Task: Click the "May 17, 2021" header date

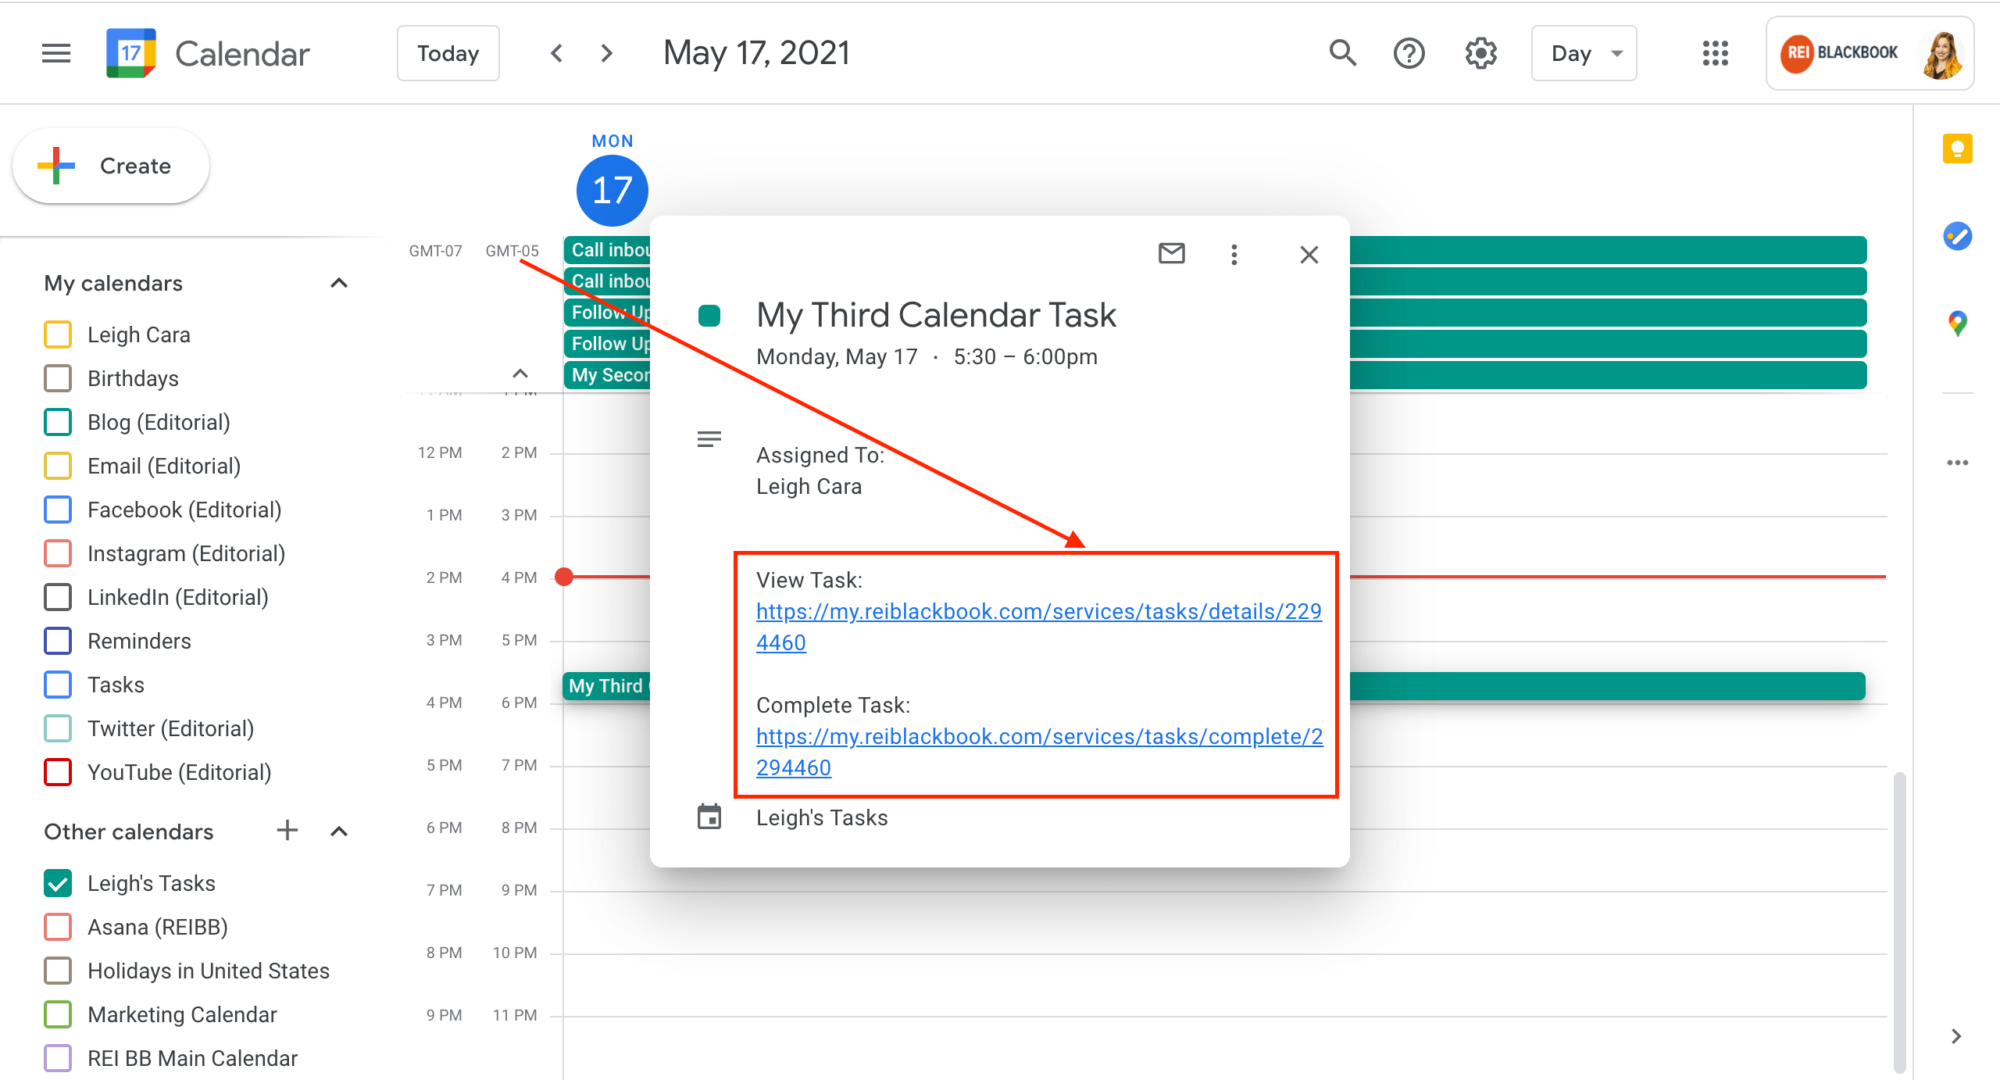Action: pyautogui.click(x=757, y=53)
